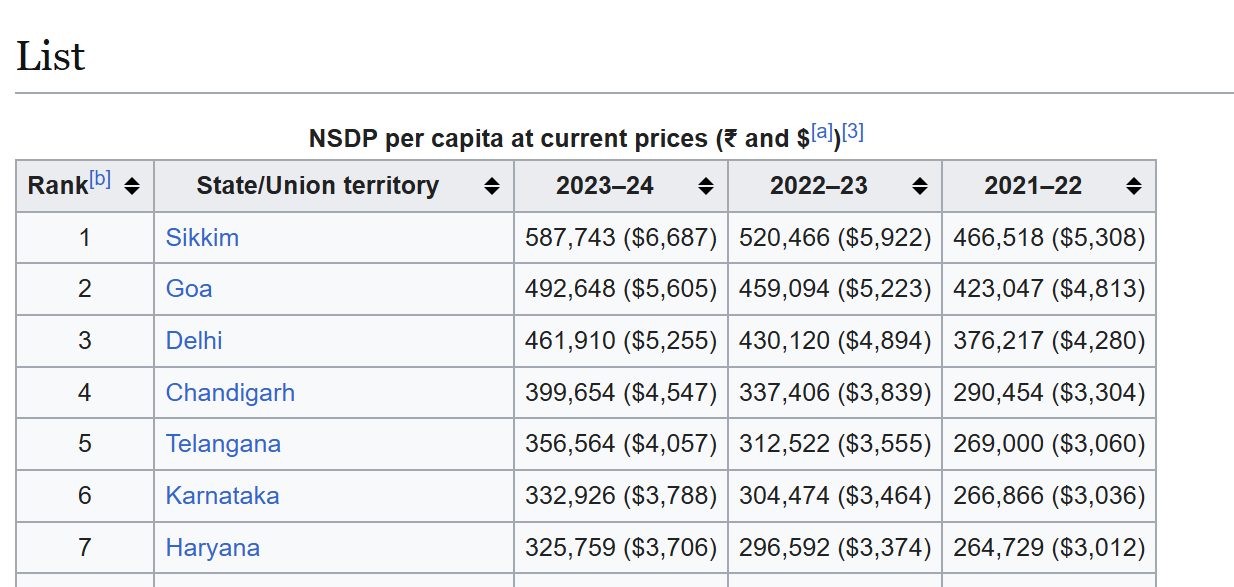This screenshot has height=587, width=1234.
Task: Click footnote [b] beside Rank header
Action: tap(100, 179)
